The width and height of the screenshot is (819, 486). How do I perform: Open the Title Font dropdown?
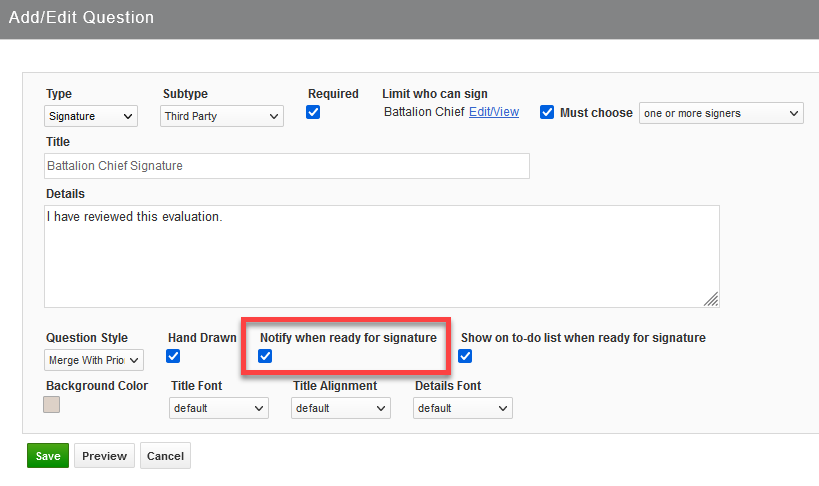219,408
